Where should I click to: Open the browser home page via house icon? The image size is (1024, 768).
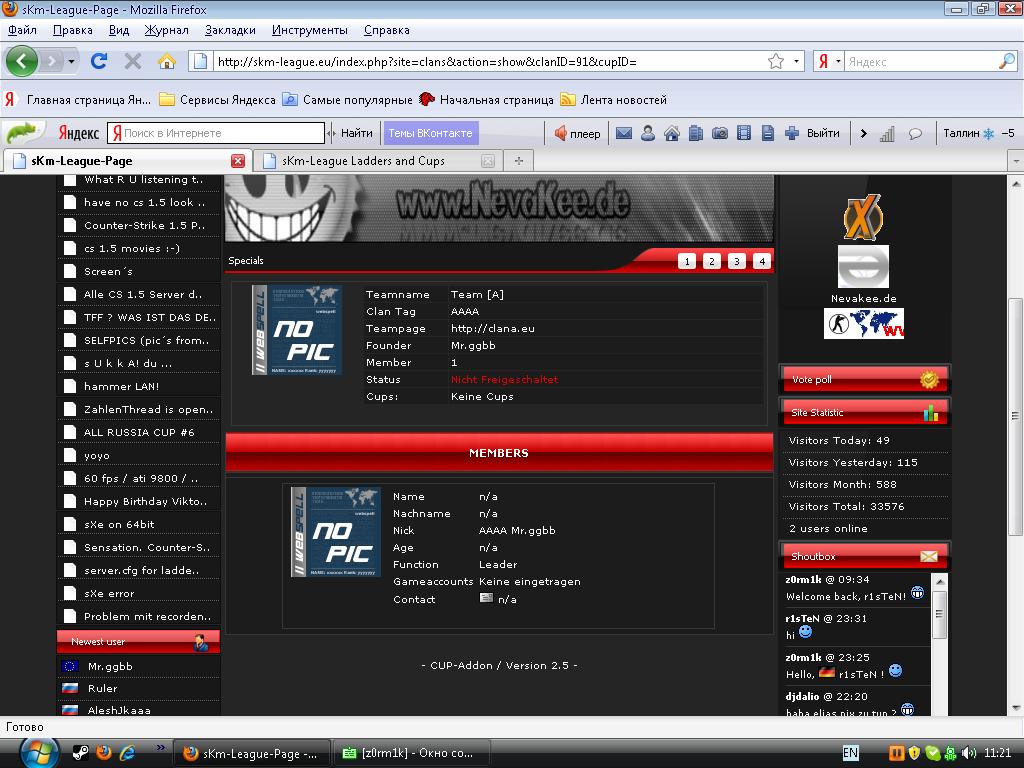[167, 61]
